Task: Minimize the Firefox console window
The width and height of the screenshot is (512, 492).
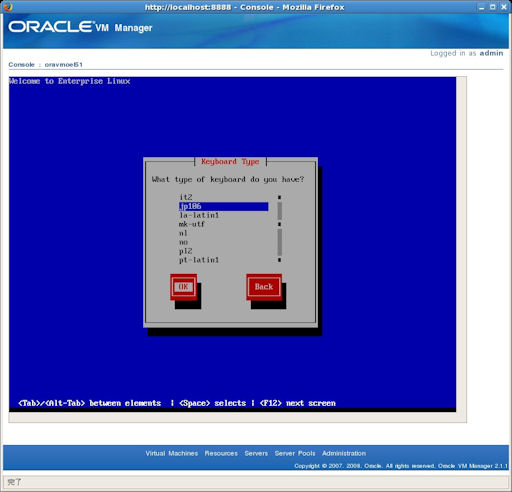Action: tap(481, 7)
